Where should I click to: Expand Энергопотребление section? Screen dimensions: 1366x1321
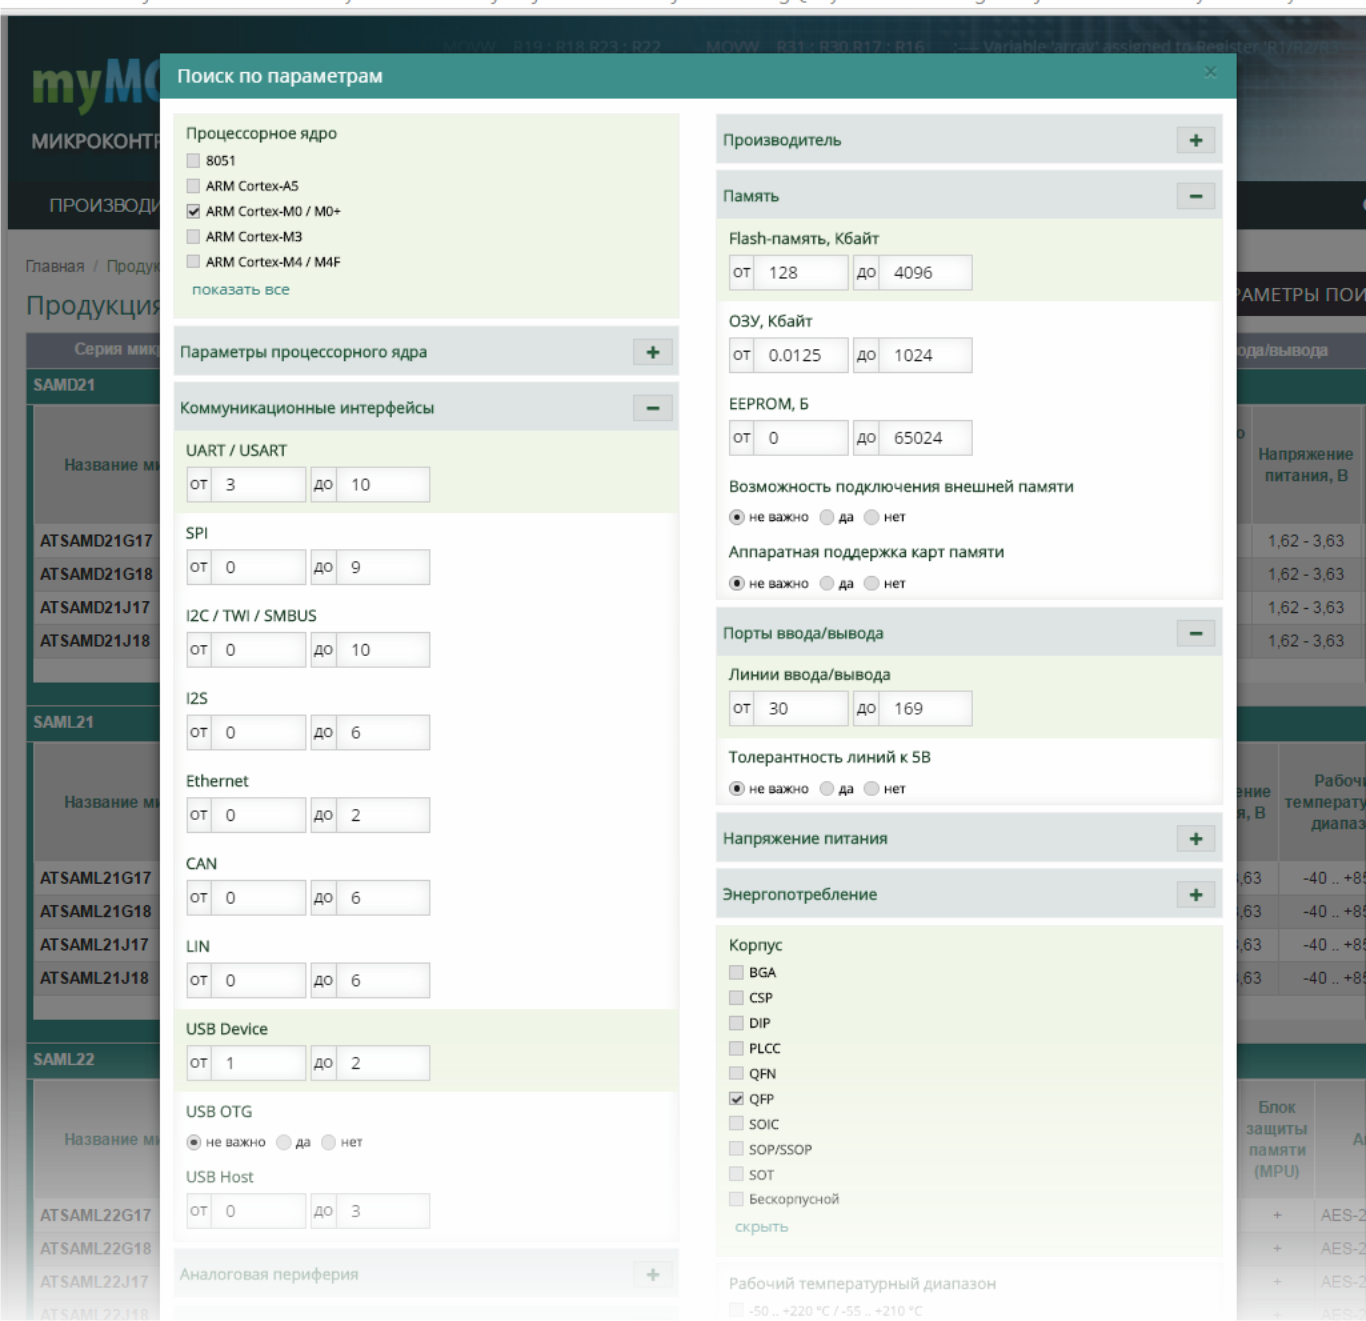[1195, 895]
